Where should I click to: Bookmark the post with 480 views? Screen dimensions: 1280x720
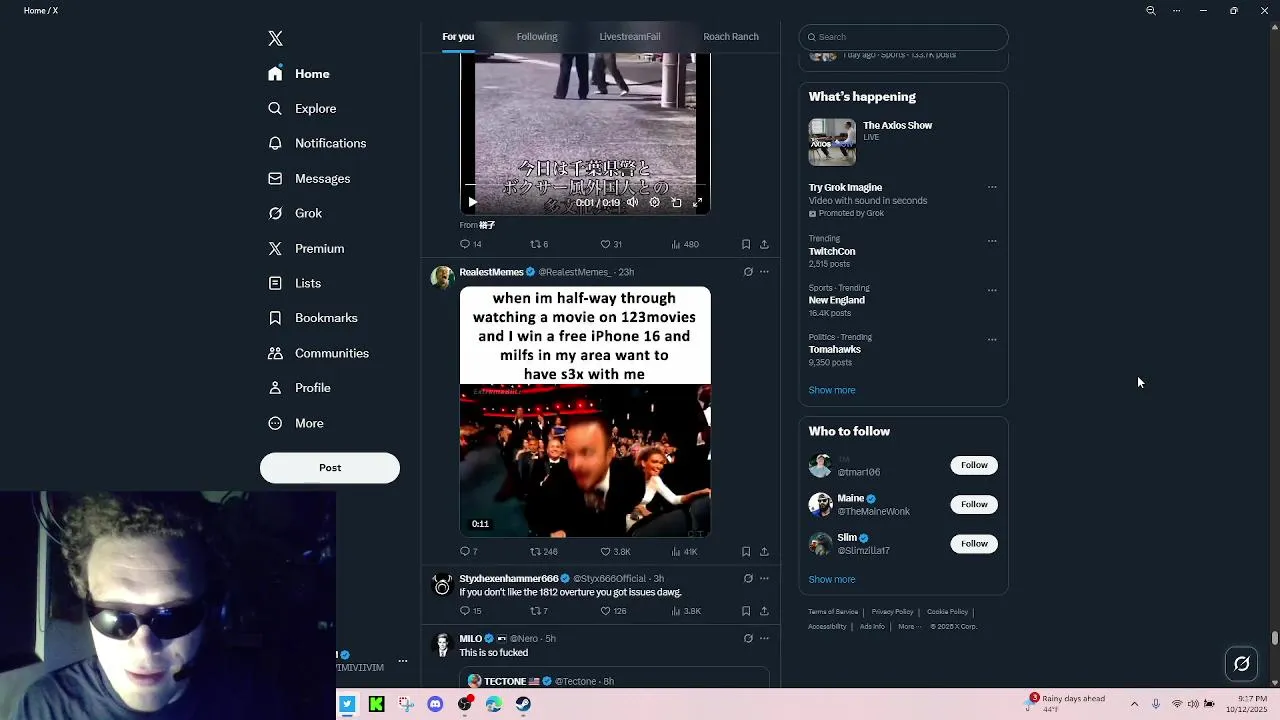tap(746, 244)
